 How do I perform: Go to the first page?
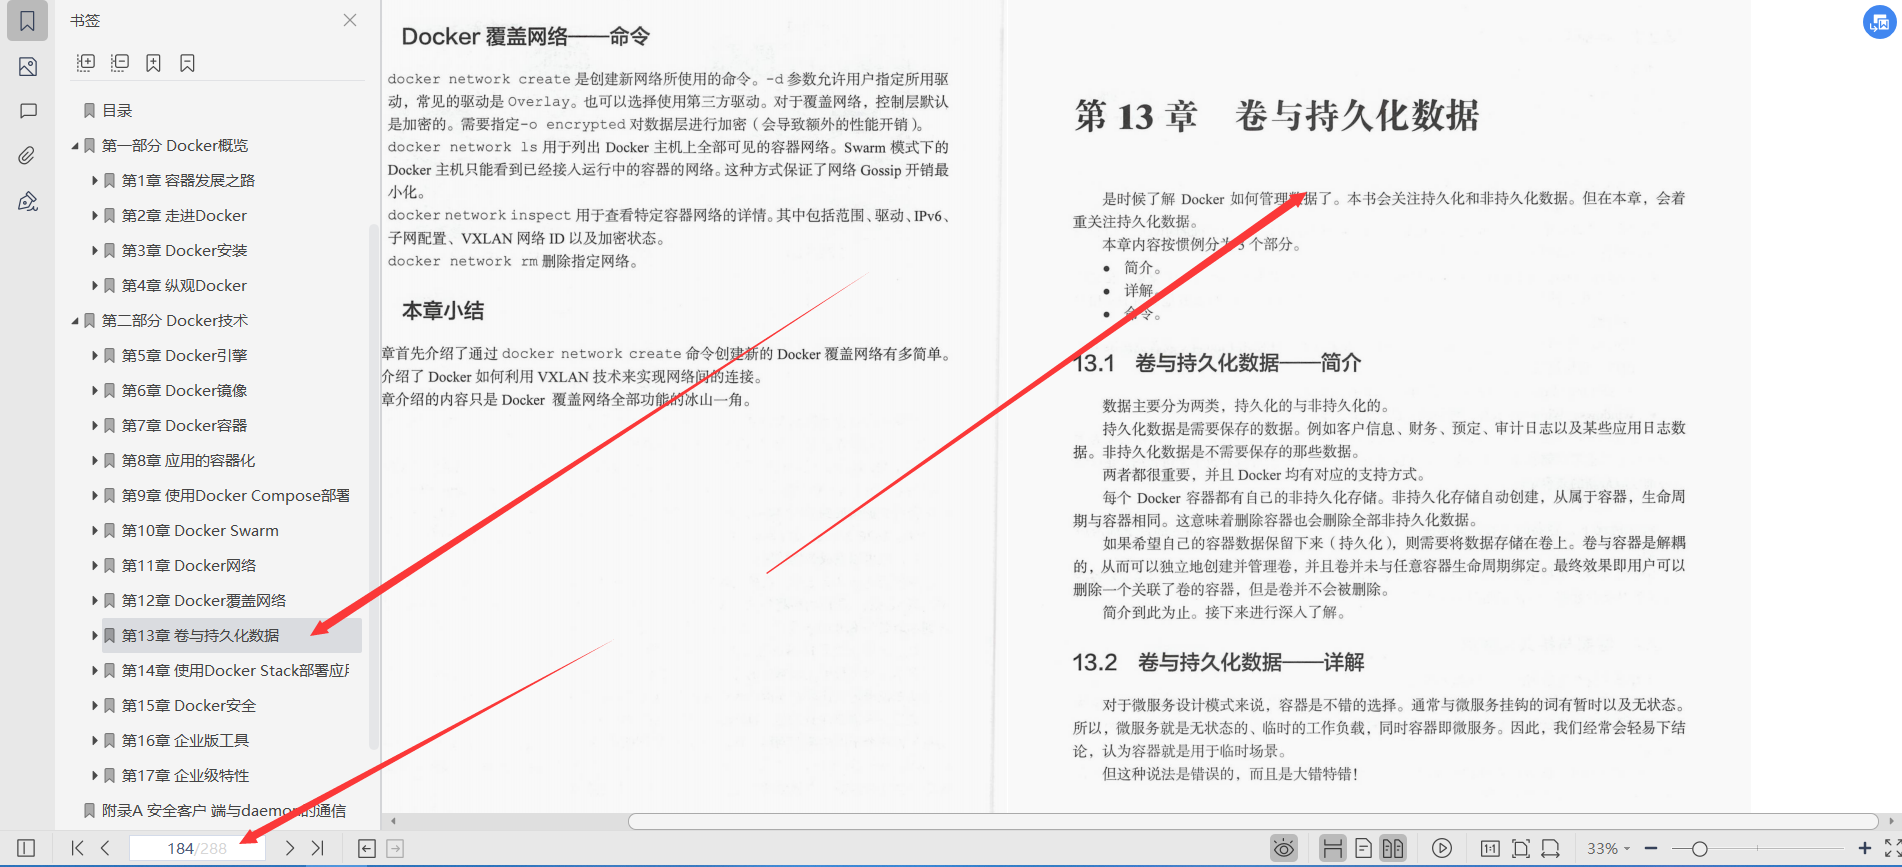(x=78, y=848)
